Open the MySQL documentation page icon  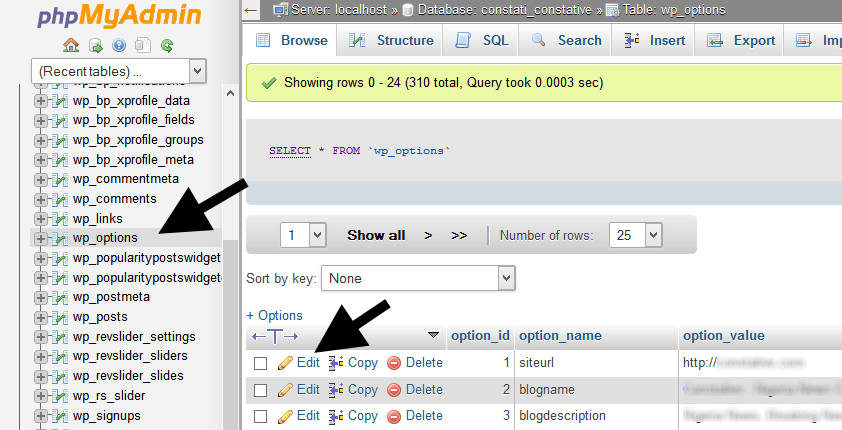[143, 46]
